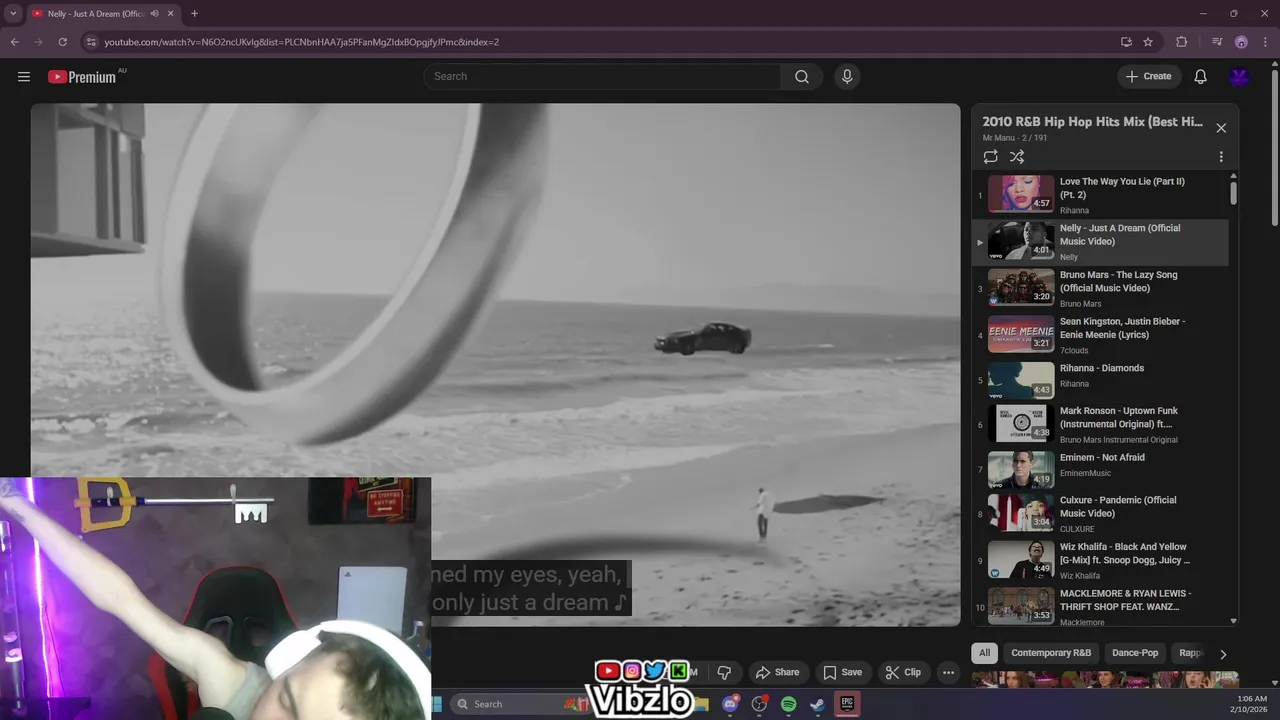Select the All filter chip
The image size is (1280, 720).
coord(984,653)
